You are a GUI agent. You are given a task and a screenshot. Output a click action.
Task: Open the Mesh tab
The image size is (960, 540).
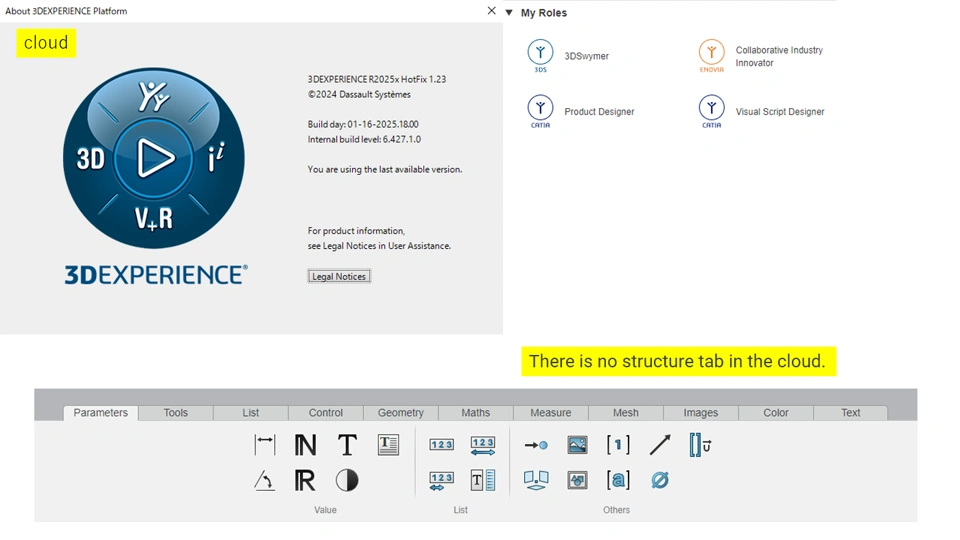[626, 413]
